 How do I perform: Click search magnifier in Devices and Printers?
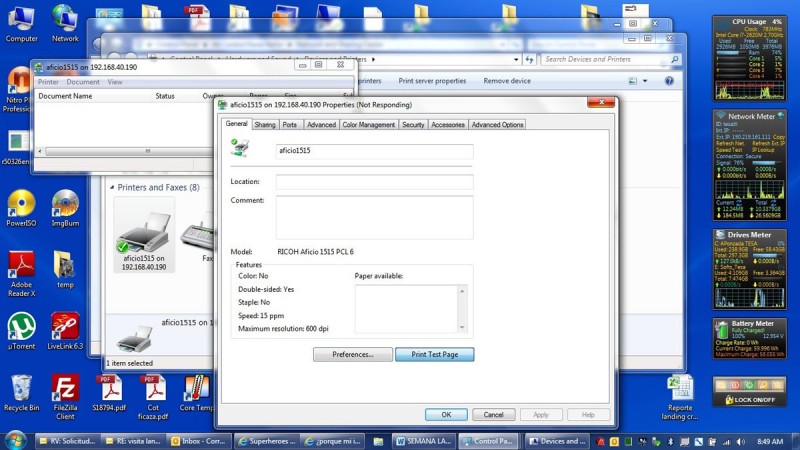[x=674, y=59]
